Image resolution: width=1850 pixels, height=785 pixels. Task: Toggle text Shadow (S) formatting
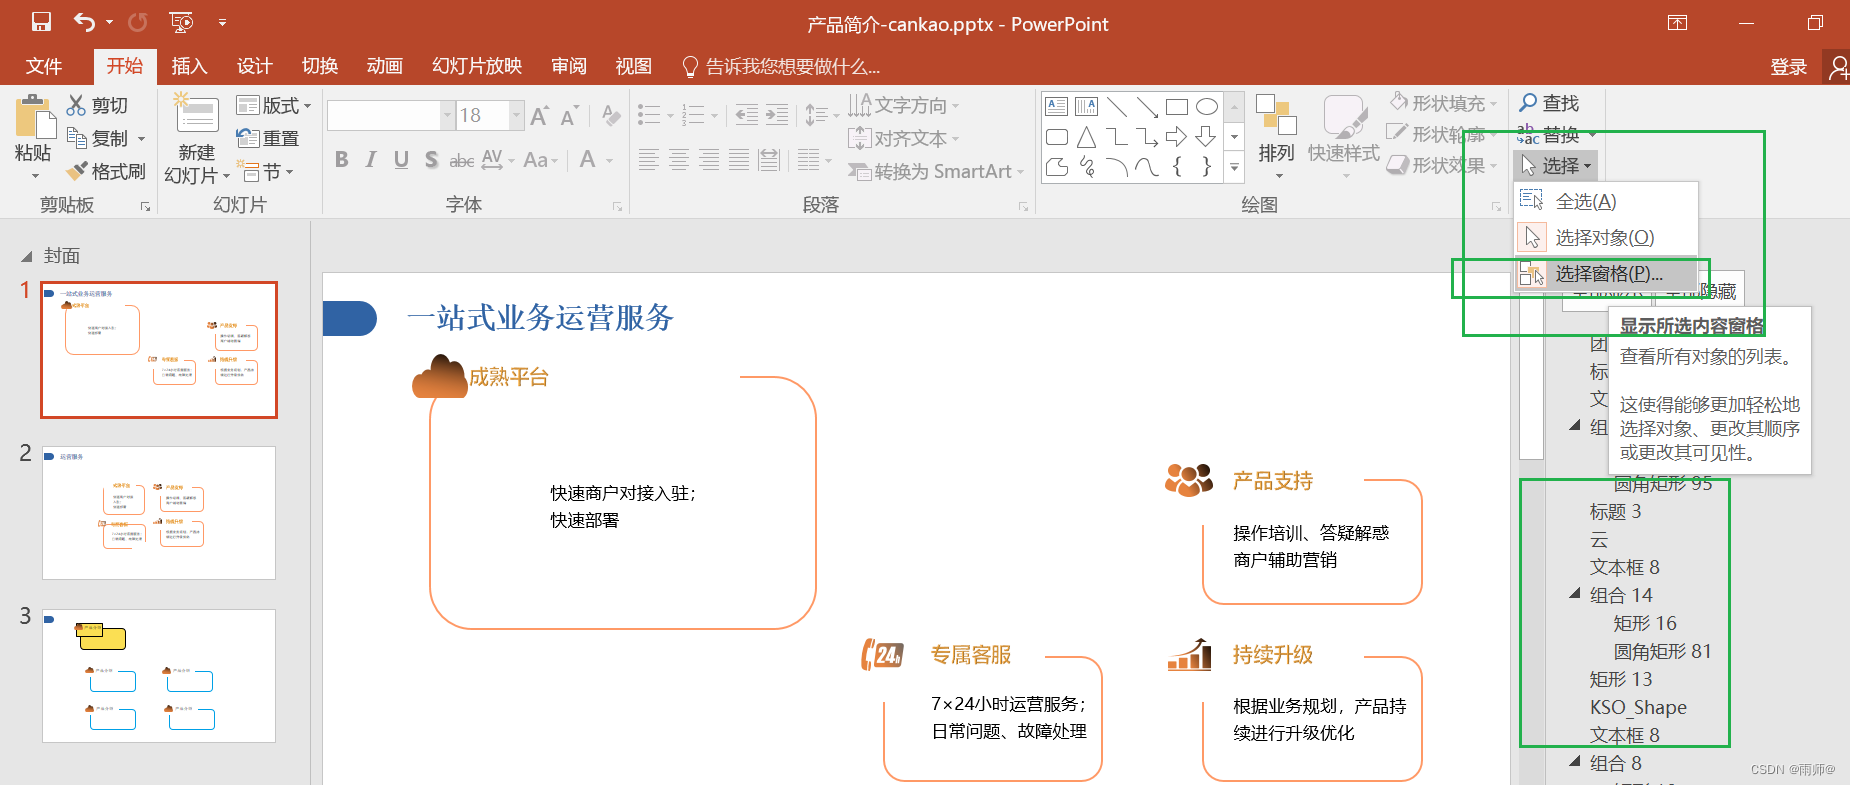click(x=431, y=159)
